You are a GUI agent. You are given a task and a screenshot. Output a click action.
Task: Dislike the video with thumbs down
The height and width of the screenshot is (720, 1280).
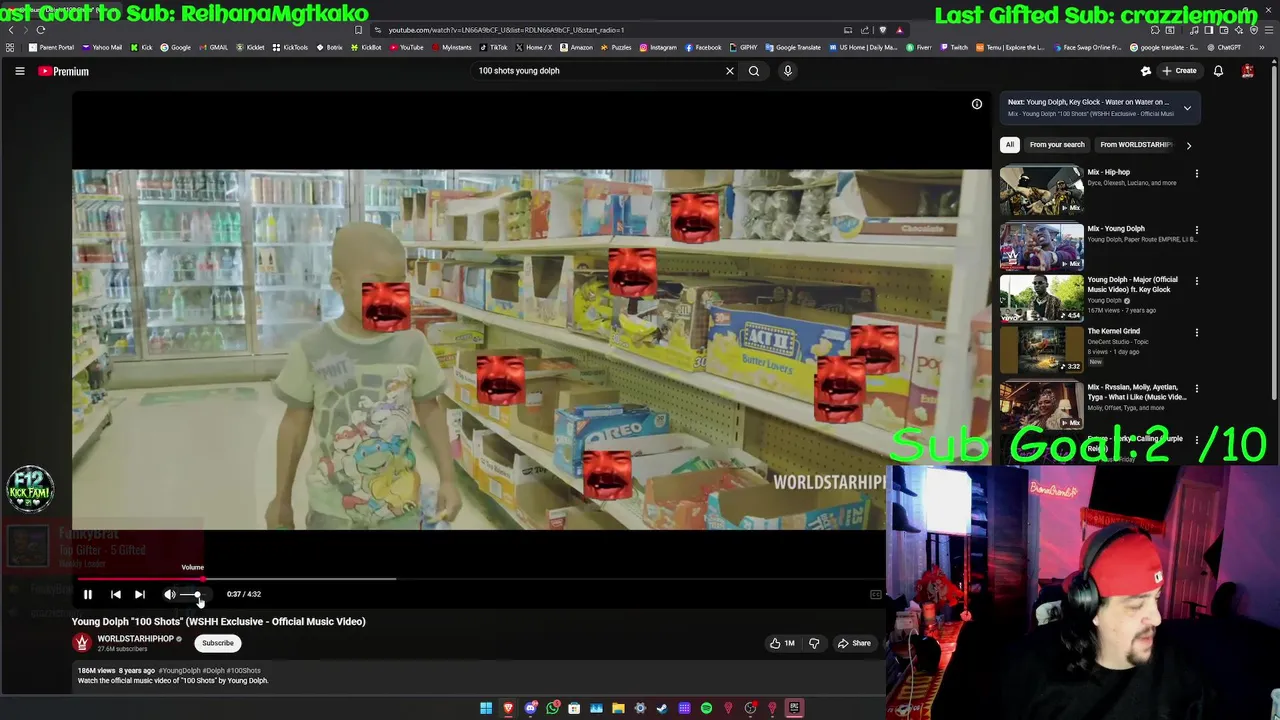(814, 643)
